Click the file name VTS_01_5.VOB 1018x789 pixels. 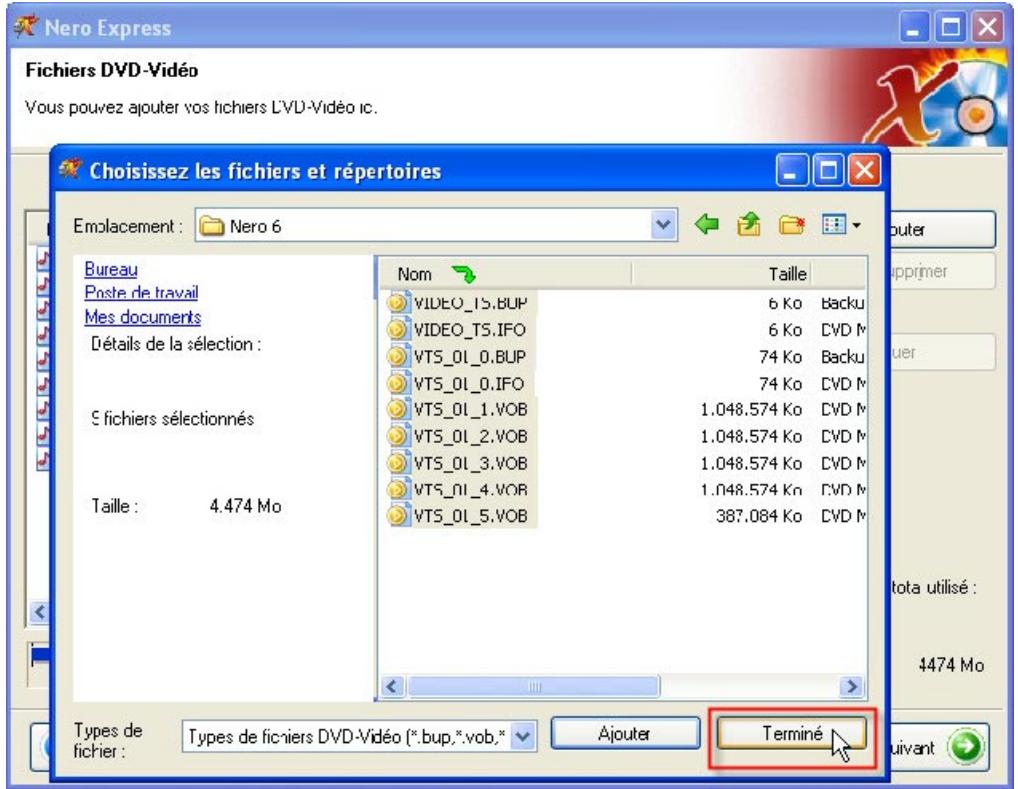click(x=471, y=516)
